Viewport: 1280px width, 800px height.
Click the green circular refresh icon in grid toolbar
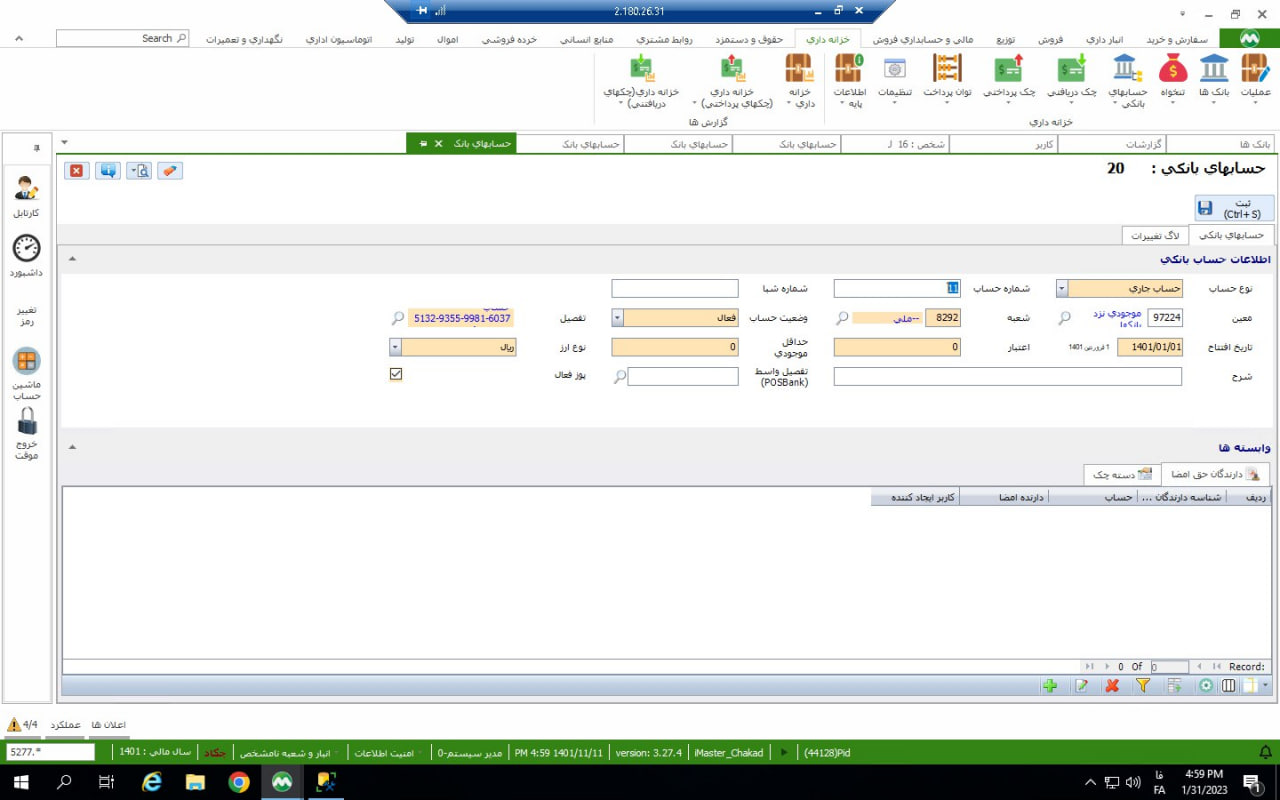click(x=1206, y=686)
